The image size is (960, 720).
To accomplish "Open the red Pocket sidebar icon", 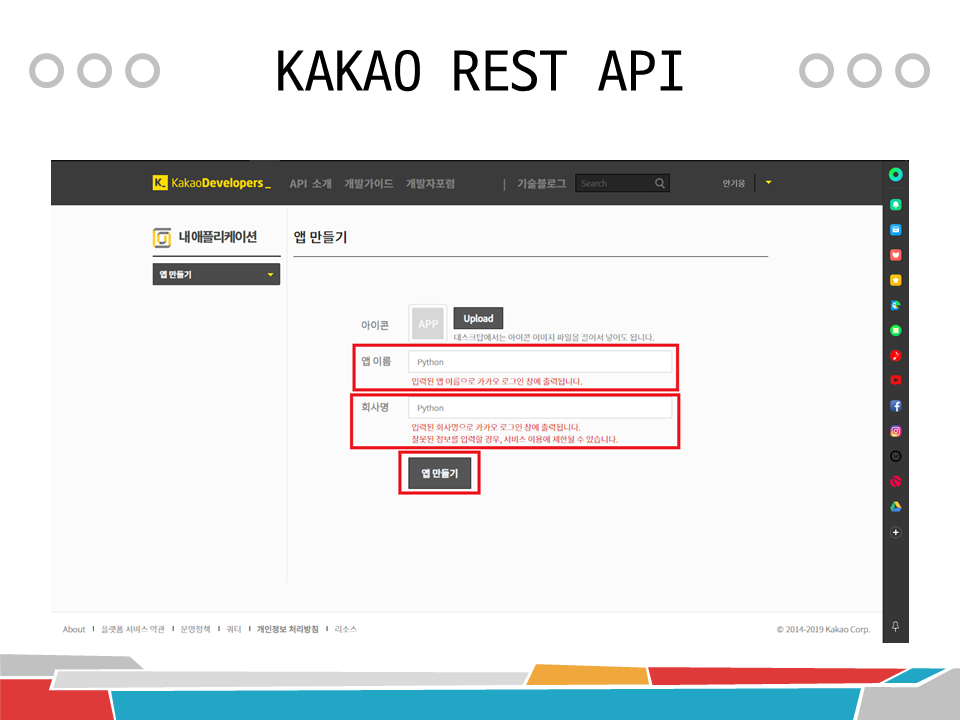I will (x=896, y=255).
